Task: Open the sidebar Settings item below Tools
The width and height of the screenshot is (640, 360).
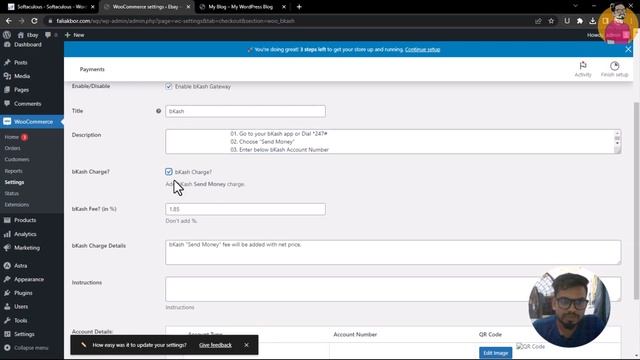Action: 24,334
